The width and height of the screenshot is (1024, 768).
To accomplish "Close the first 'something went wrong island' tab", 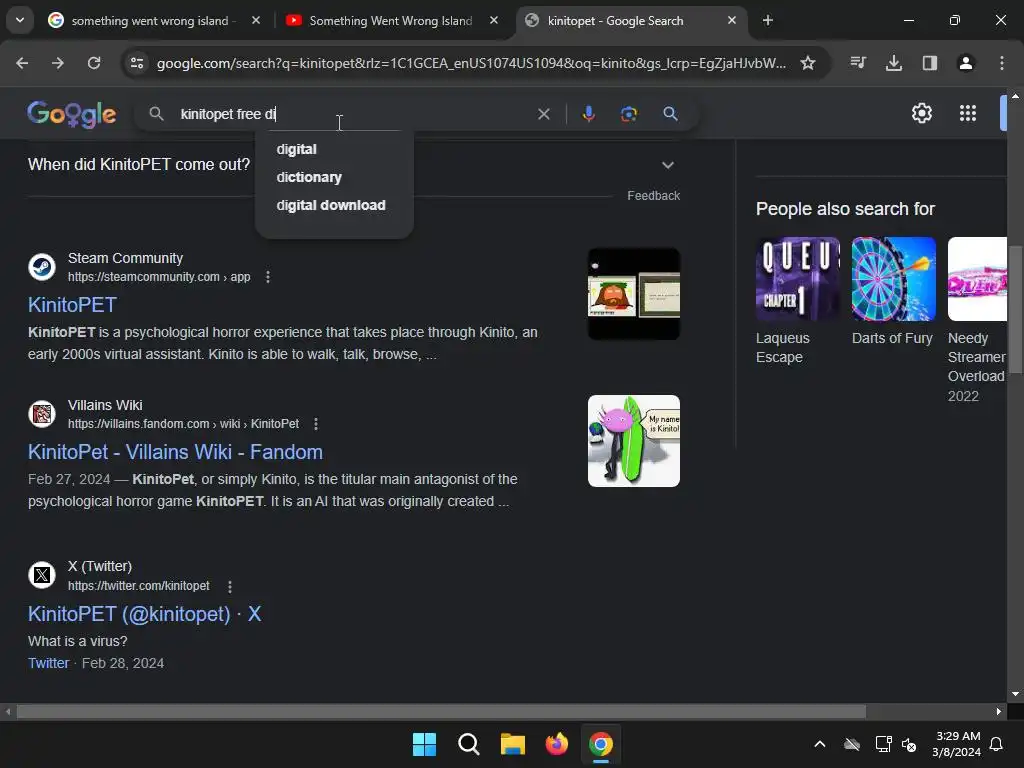I will (256, 20).
